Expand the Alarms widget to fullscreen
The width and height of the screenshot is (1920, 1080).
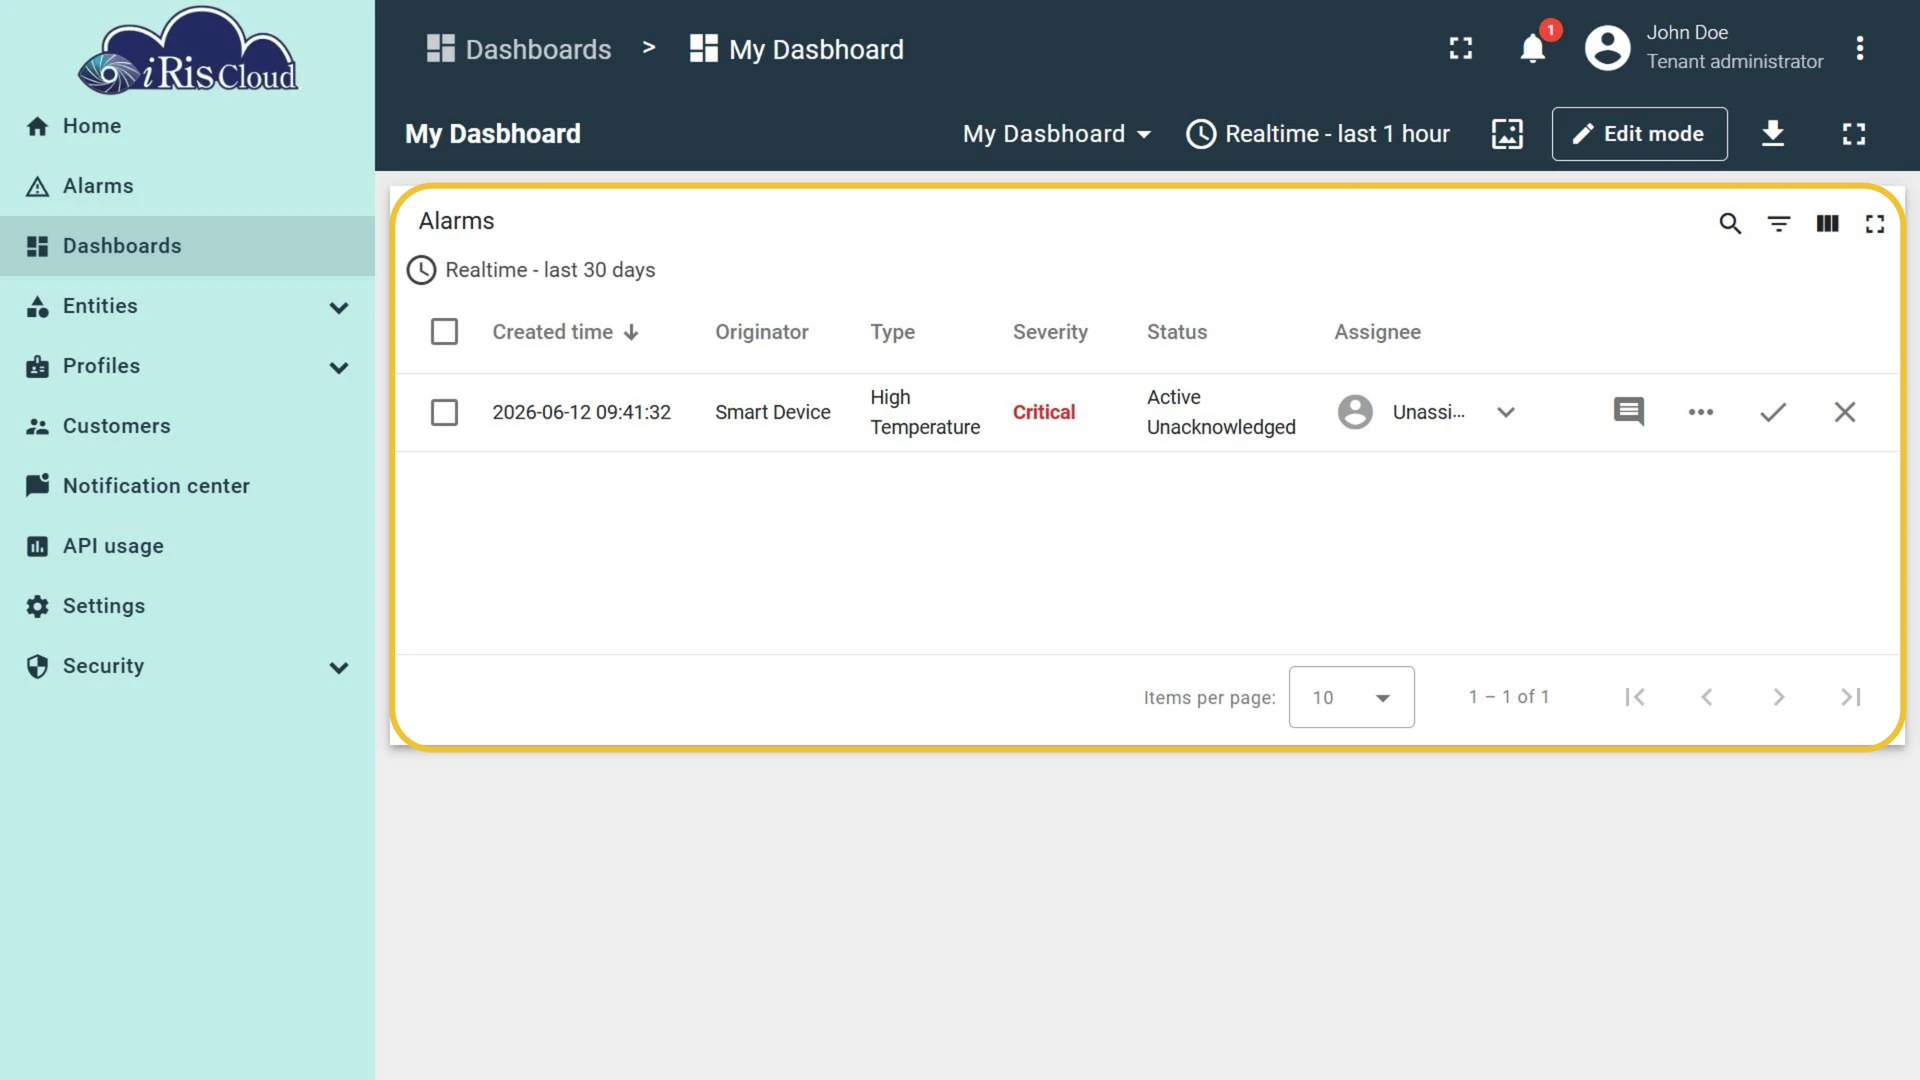tap(1875, 224)
